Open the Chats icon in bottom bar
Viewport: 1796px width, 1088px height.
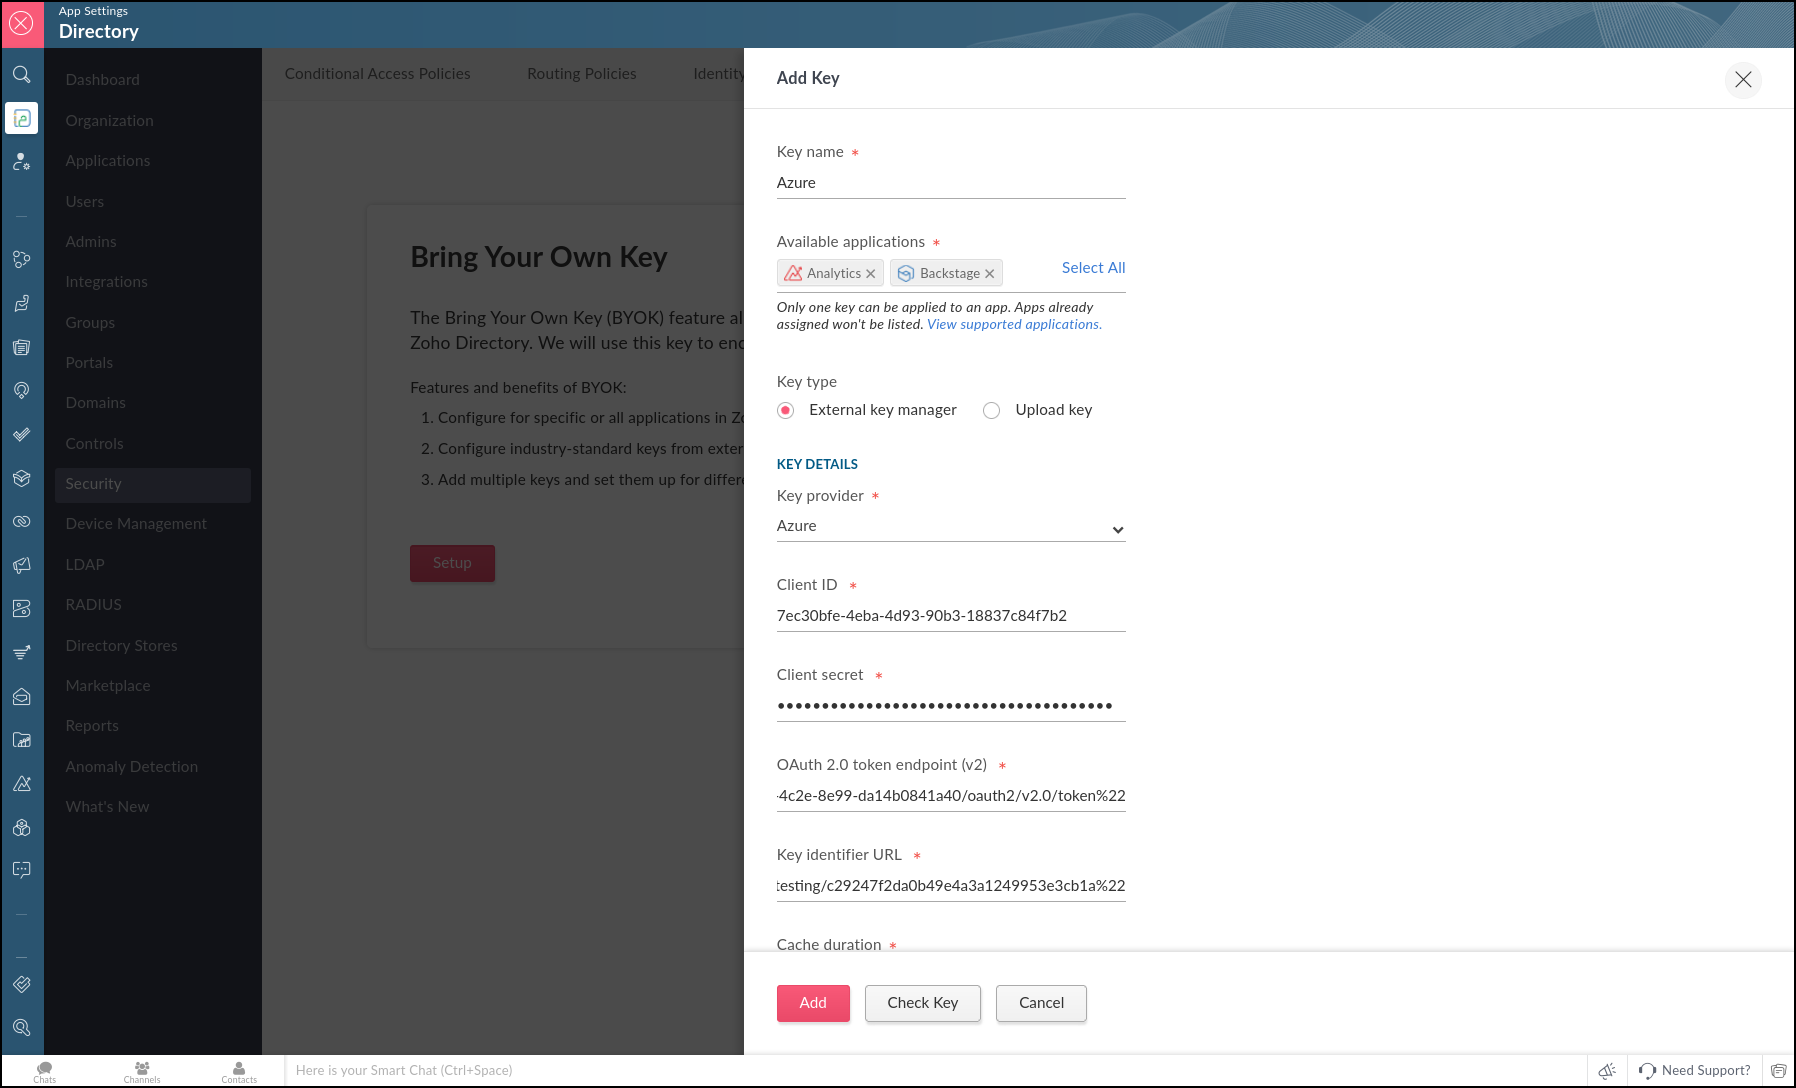click(x=45, y=1072)
